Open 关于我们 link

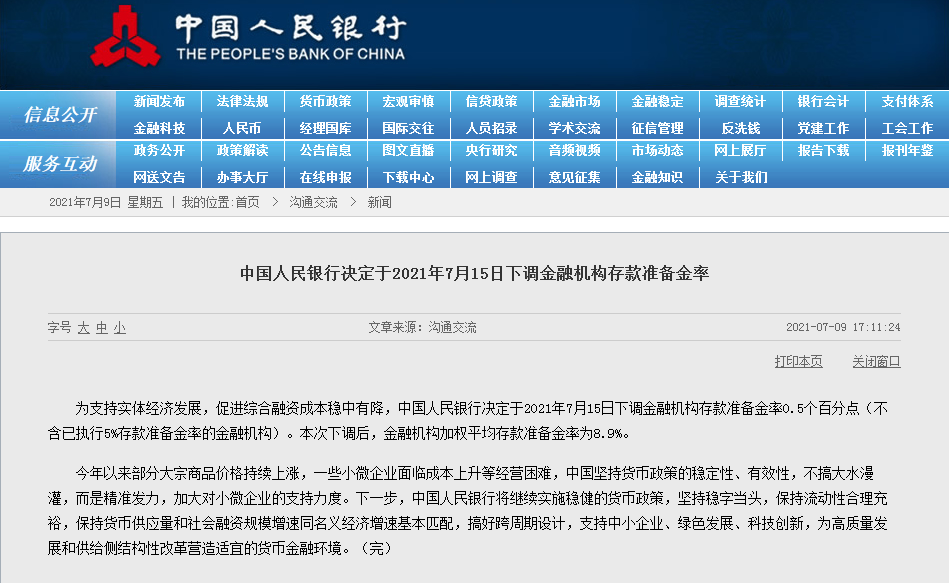741,177
